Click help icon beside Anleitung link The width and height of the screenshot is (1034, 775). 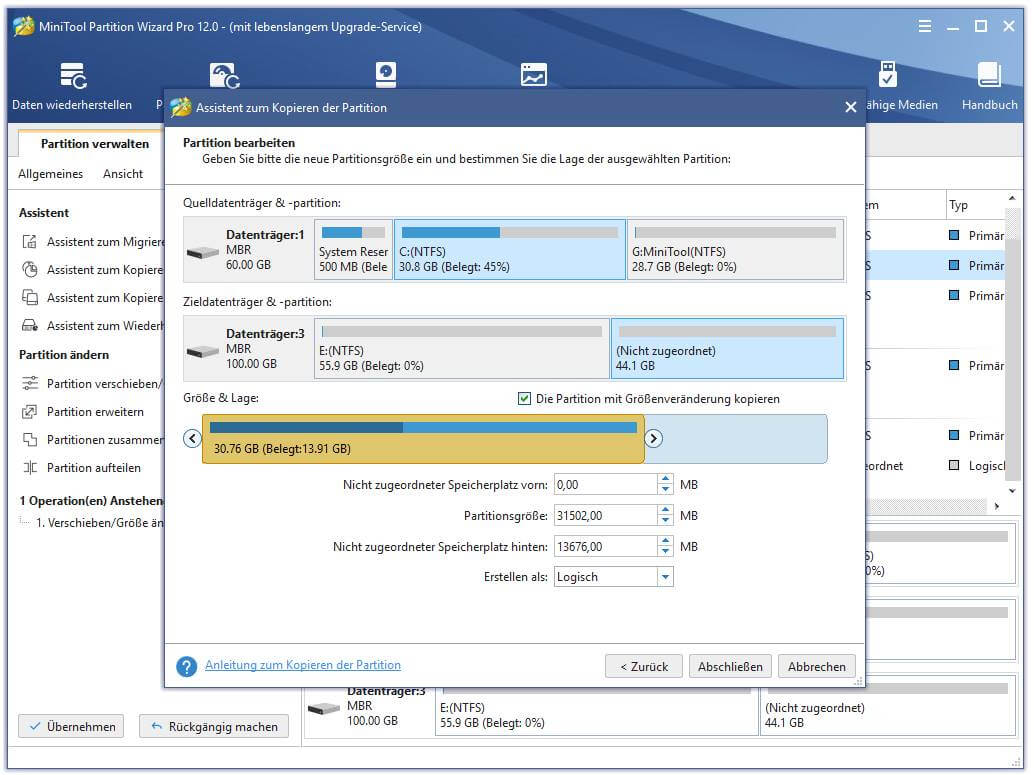tap(186, 666)
